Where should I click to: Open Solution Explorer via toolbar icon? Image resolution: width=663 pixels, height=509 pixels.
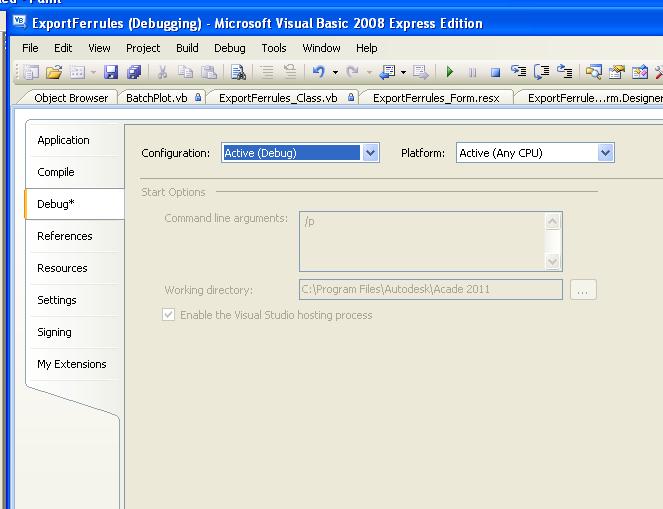click(594, 72)
